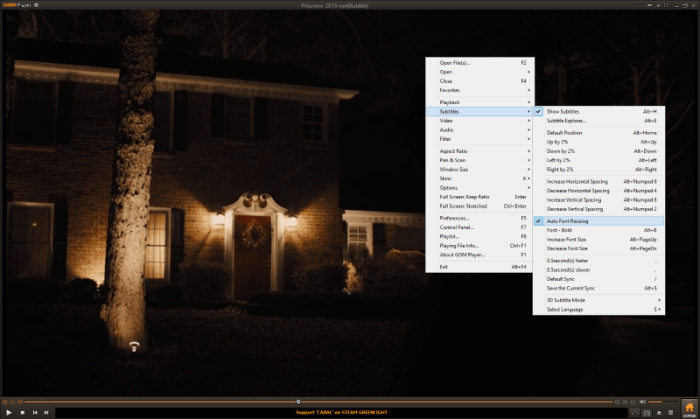Click the speaker mute icon
This screenshot has width=700, height=419.
[644, 402]
